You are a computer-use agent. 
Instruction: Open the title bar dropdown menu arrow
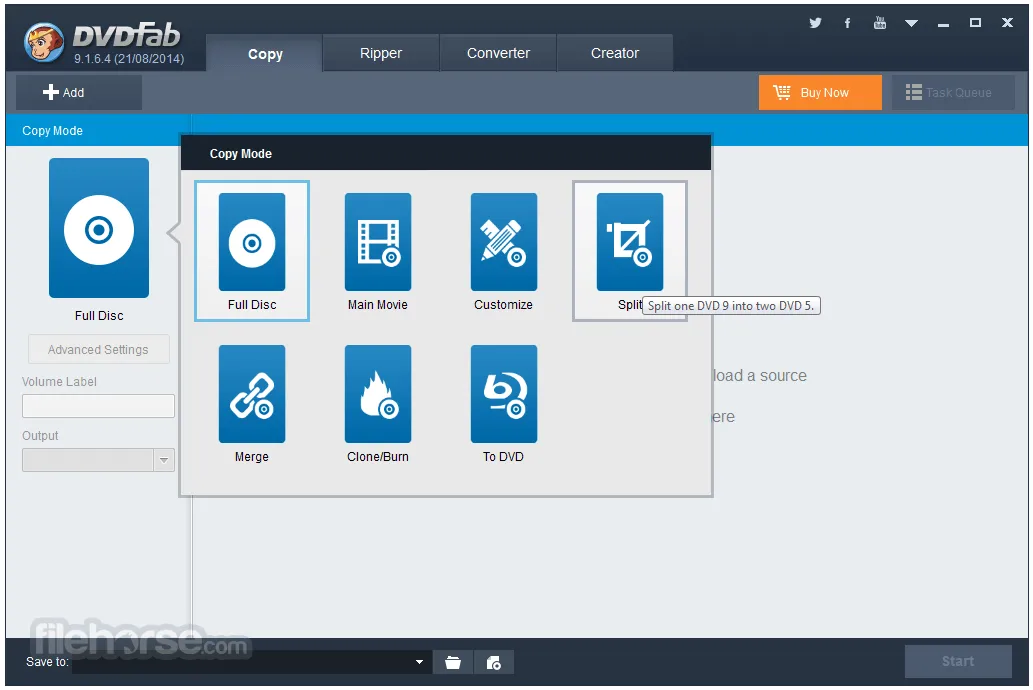pos(911,23)
